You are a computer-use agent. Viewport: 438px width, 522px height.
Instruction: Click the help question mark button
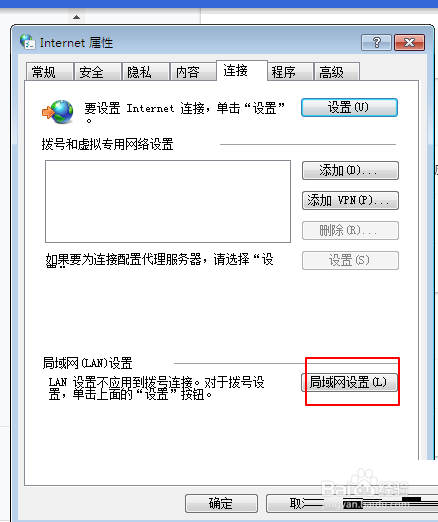click(376, 43)
